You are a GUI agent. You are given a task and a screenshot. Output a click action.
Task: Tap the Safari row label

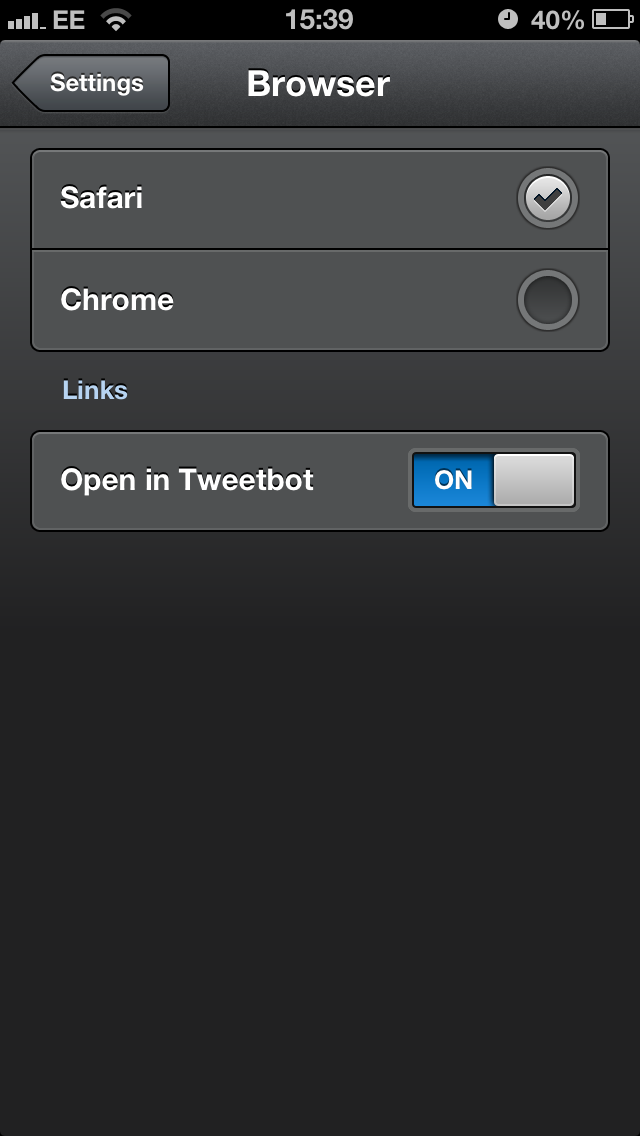pos(101,198)
